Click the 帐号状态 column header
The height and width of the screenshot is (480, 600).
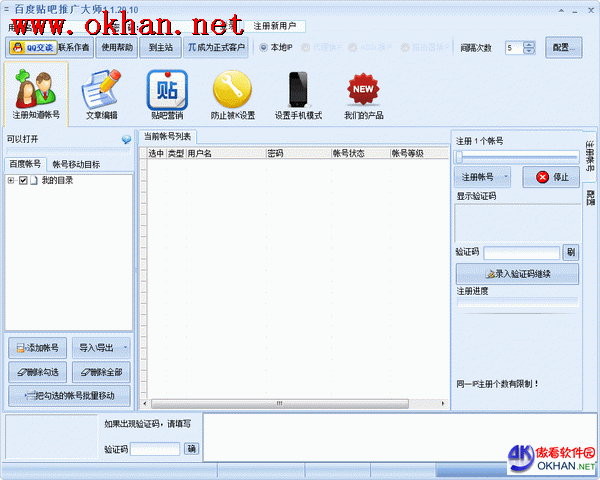(x=361, y=153)
